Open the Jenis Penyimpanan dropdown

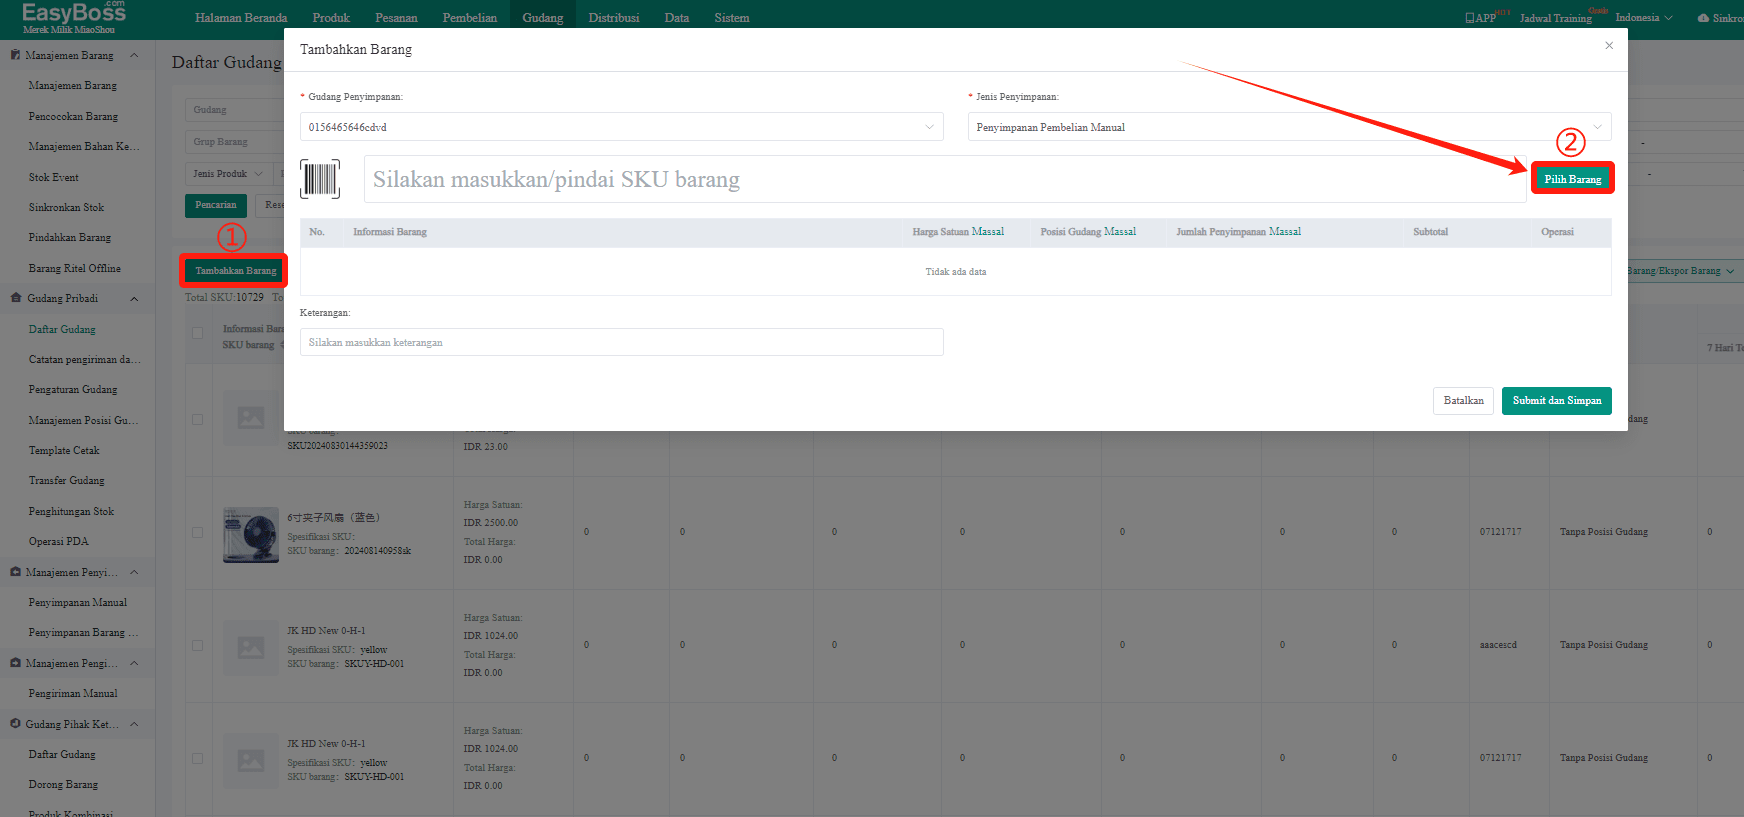point(1289,127)
